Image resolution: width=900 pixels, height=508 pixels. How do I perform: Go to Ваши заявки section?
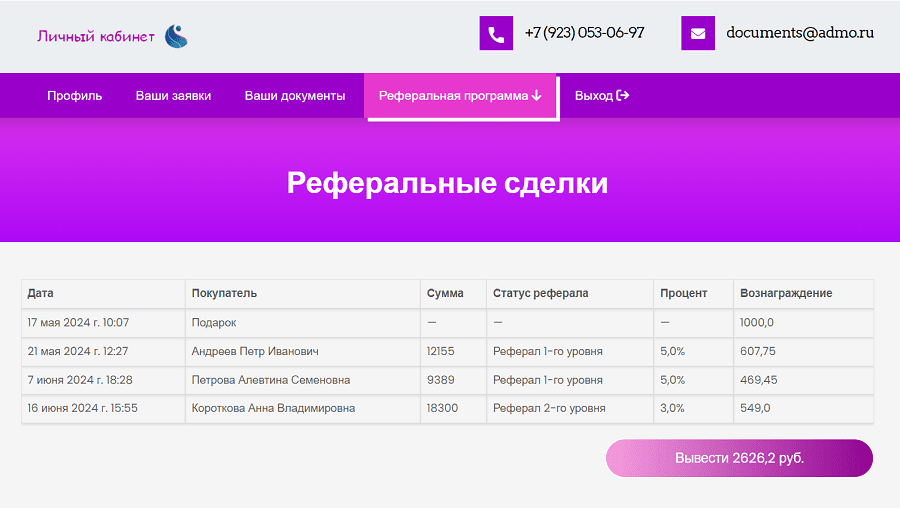pos(173,96)
